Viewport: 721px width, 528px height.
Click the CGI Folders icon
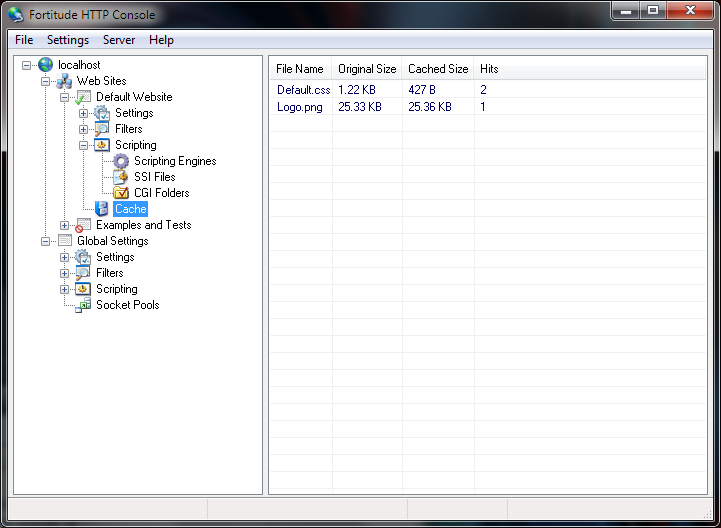point(121,193)
